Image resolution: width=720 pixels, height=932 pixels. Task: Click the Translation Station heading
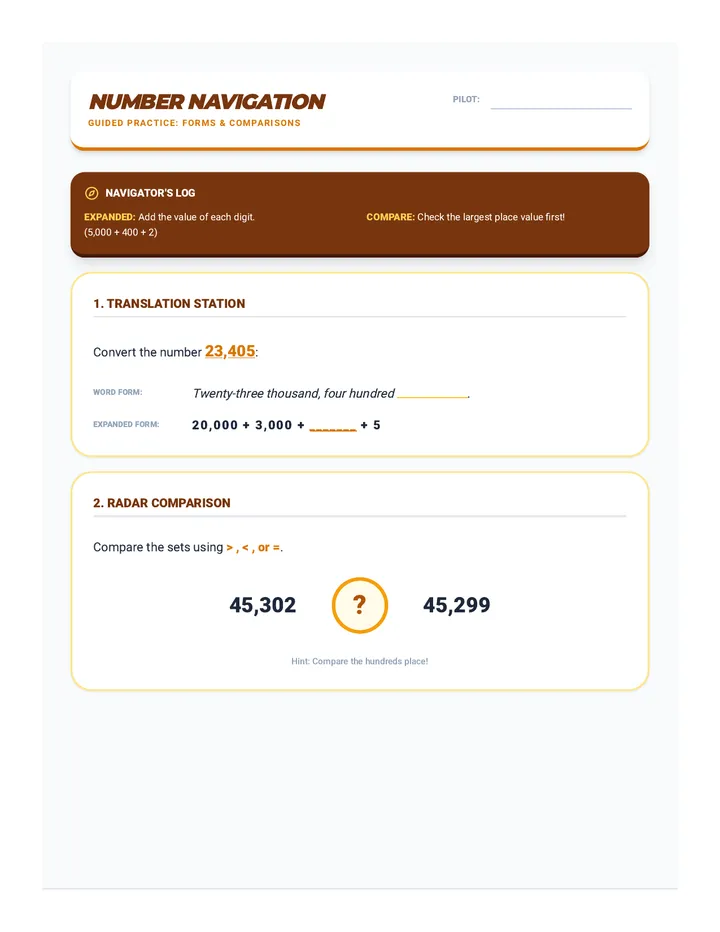point(169,304)
